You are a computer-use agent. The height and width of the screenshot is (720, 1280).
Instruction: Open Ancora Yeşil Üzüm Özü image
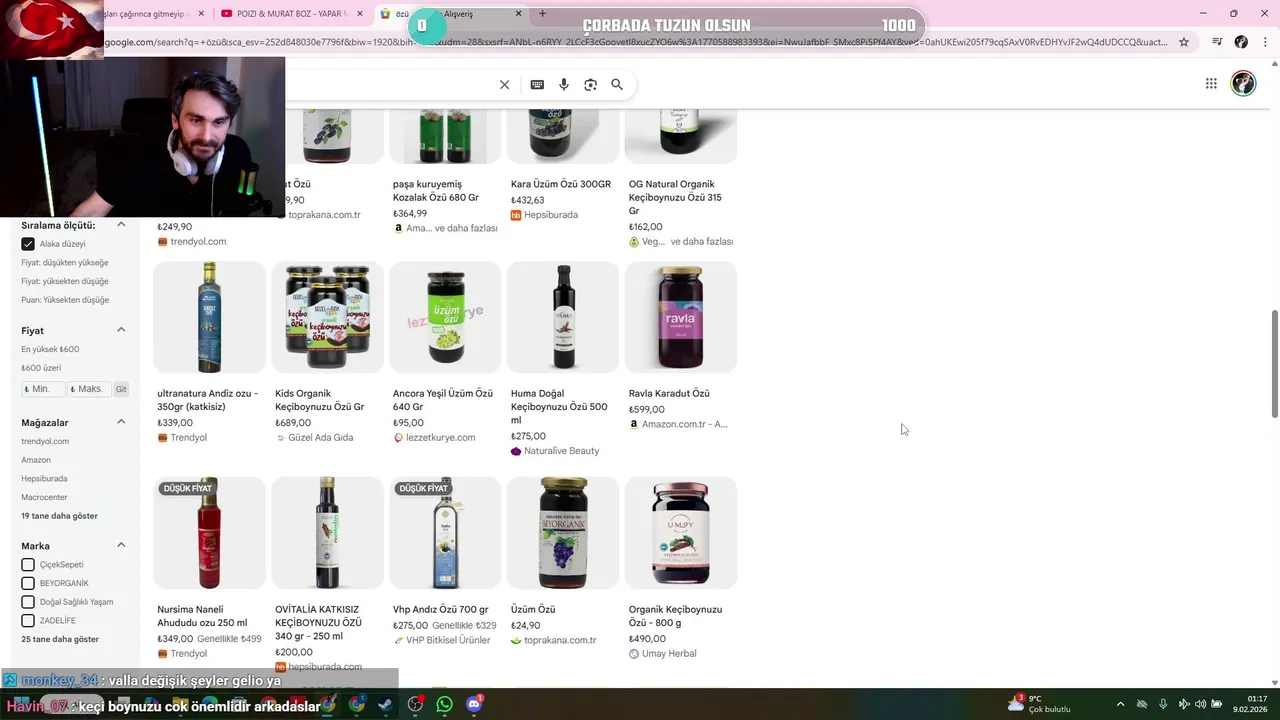(x=445, y=318)
